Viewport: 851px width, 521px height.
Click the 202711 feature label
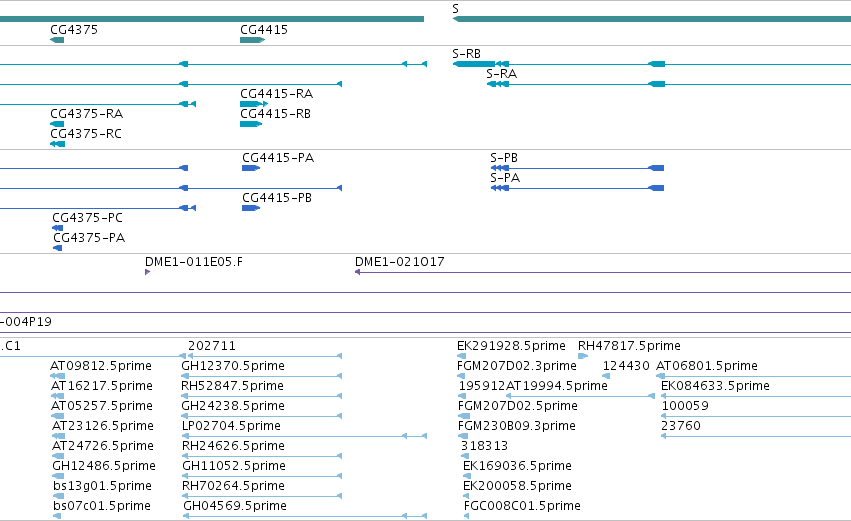pyautogui.click(x=212, y=346)
